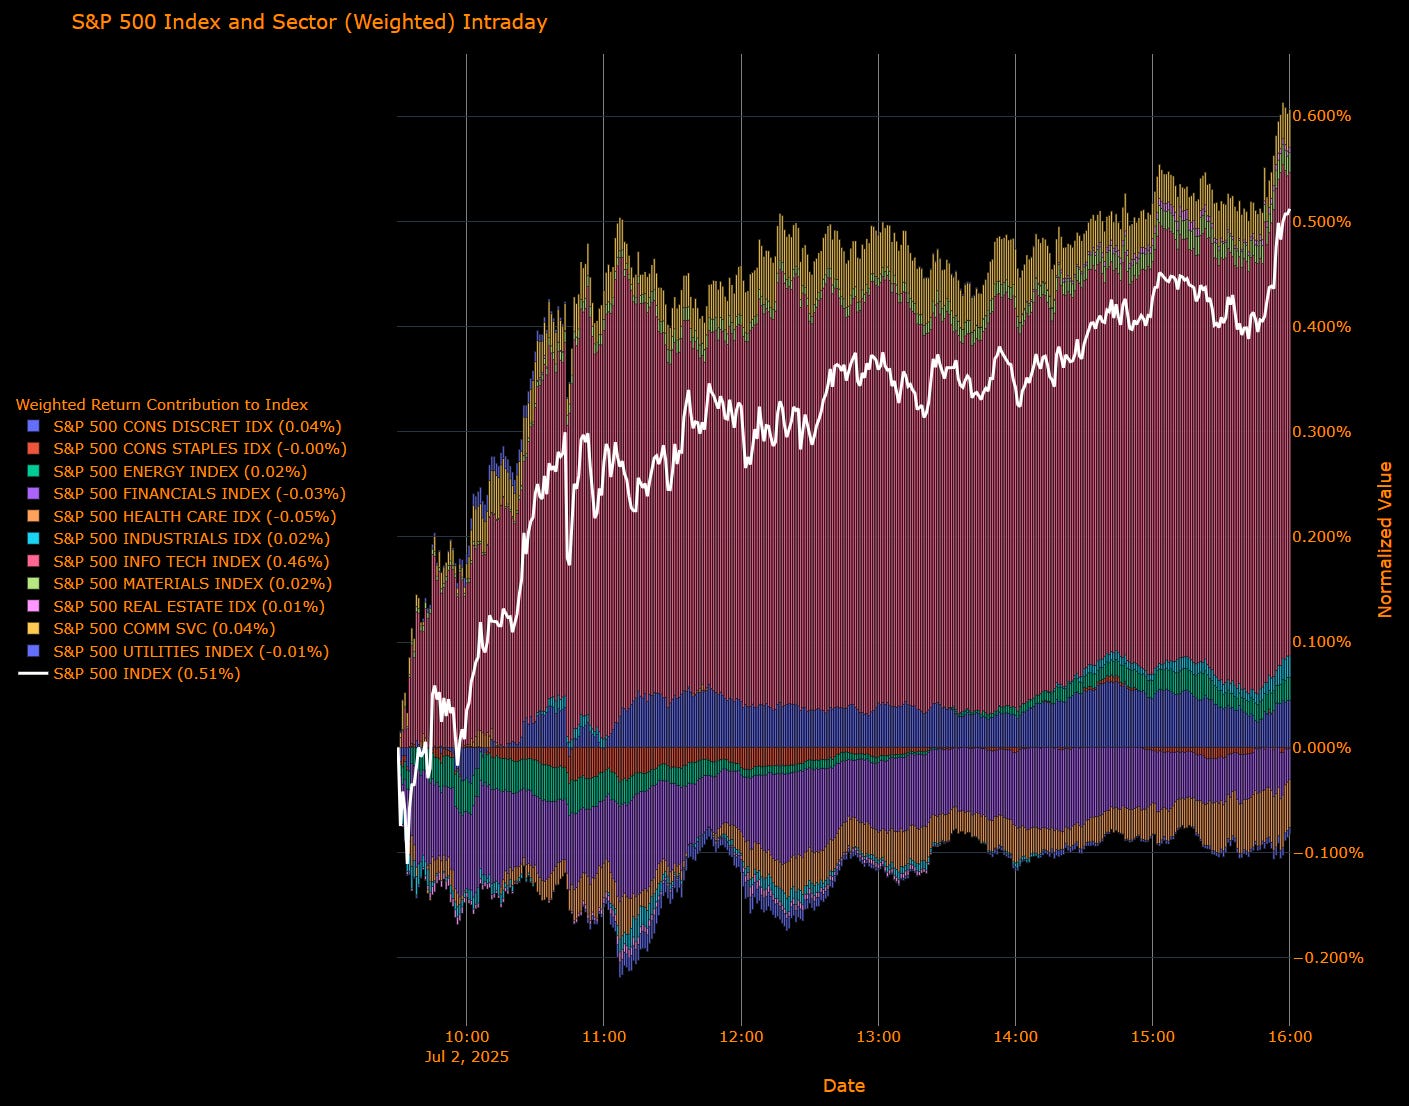Image resolution: width=1409 pixels, height=1106 pixels.
Task: Hide S&P 500 FINANCIALS INDEX series
Action: pos(199,494)
